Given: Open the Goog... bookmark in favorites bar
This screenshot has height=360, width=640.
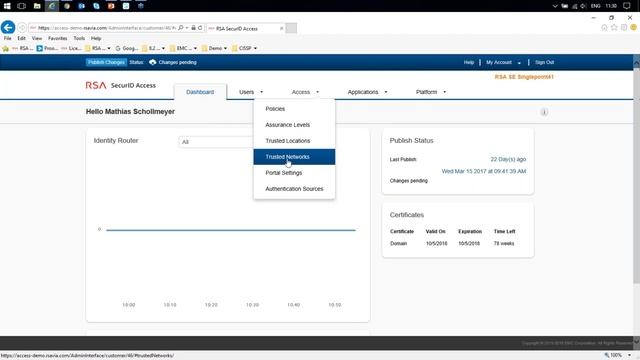Looking at the screenshot, I should pyautogui.click(x=127, y=48).
